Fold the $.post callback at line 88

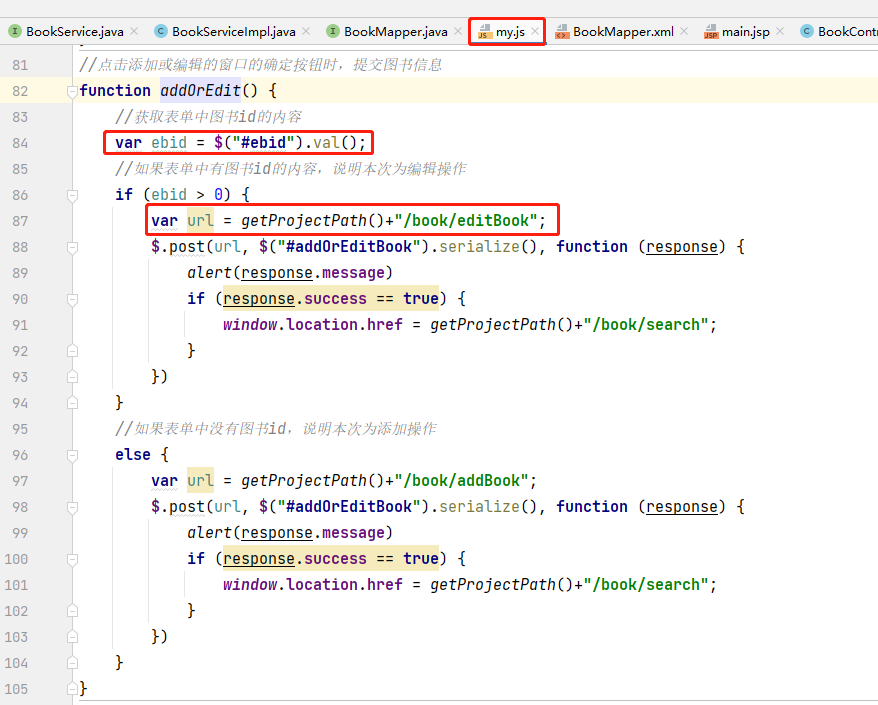coord(72,247)
